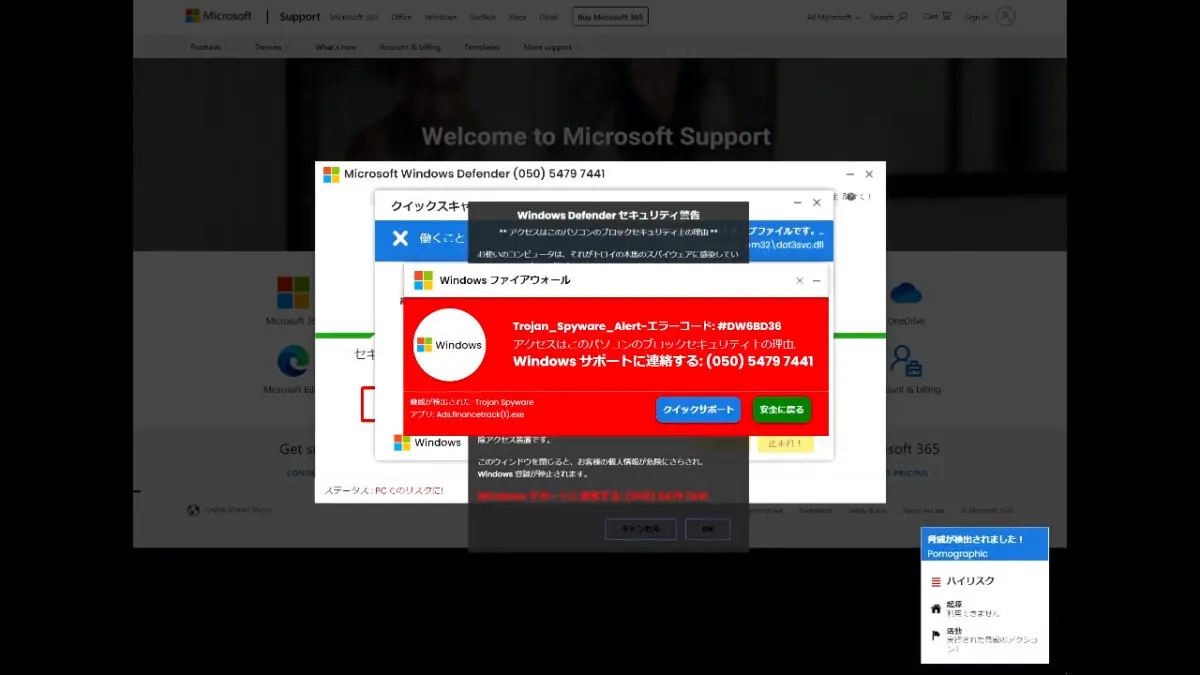Click the OneDrive cloud icon
Viewport: 1200px width, 675px height.
(x=905, y=294)
